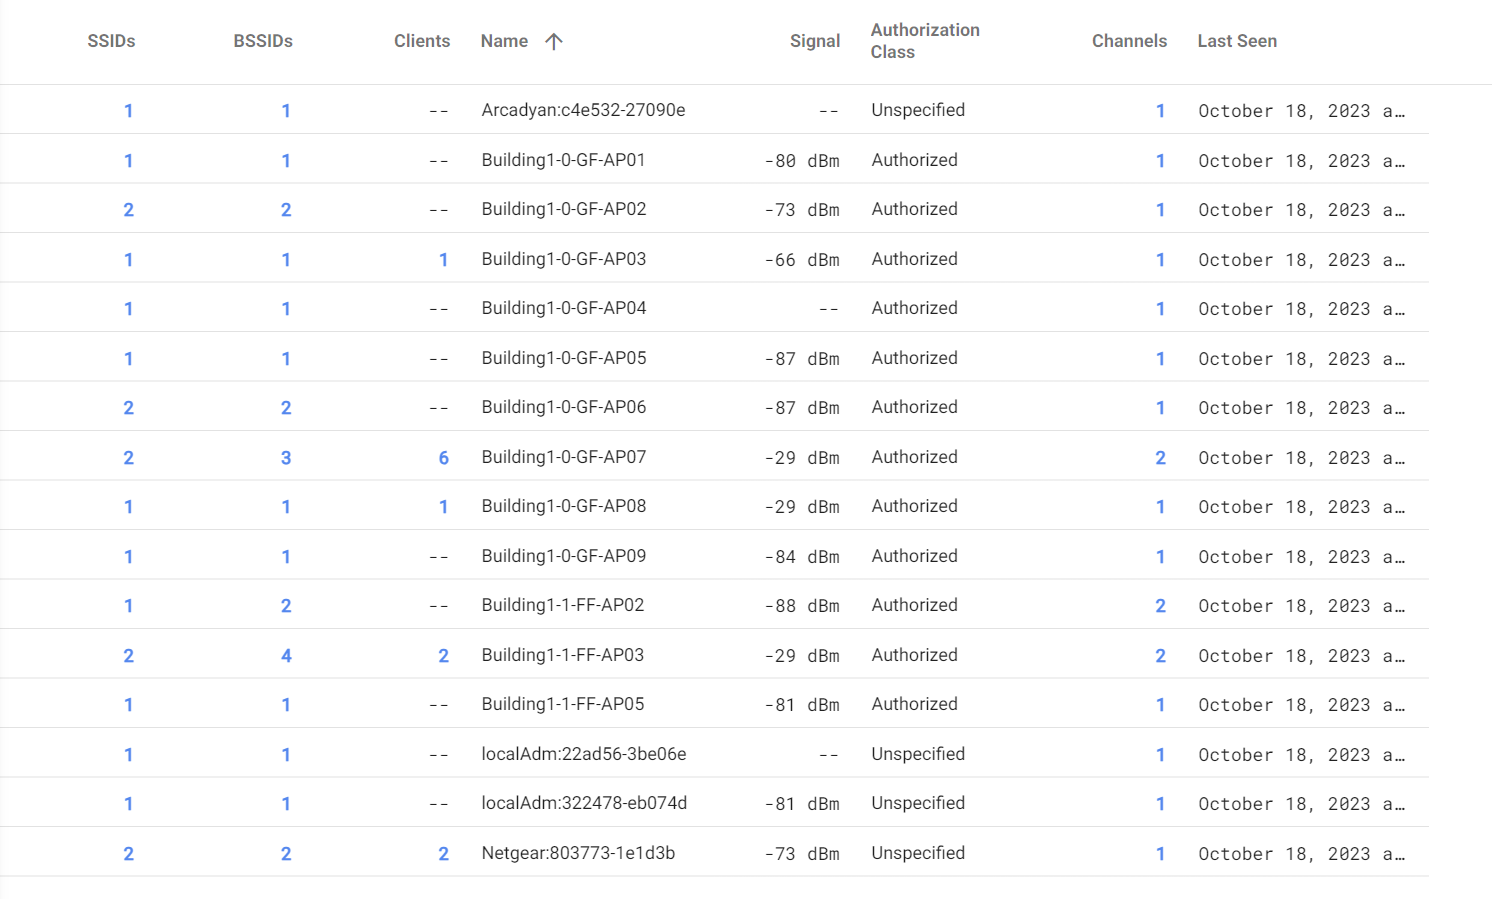The image size is (1492, 899).
Task: Open BSSIDs count link for Building1-1-FF-AP05
Action: coord(286,705)
